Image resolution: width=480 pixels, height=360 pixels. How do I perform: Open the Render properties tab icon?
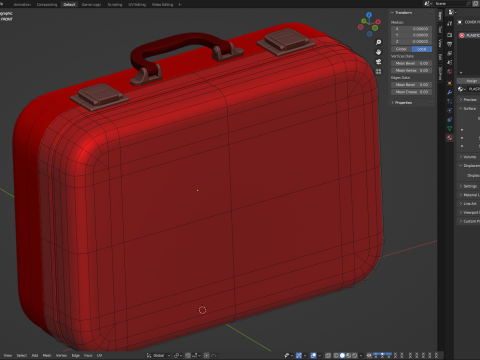click(x=449, y=35)
